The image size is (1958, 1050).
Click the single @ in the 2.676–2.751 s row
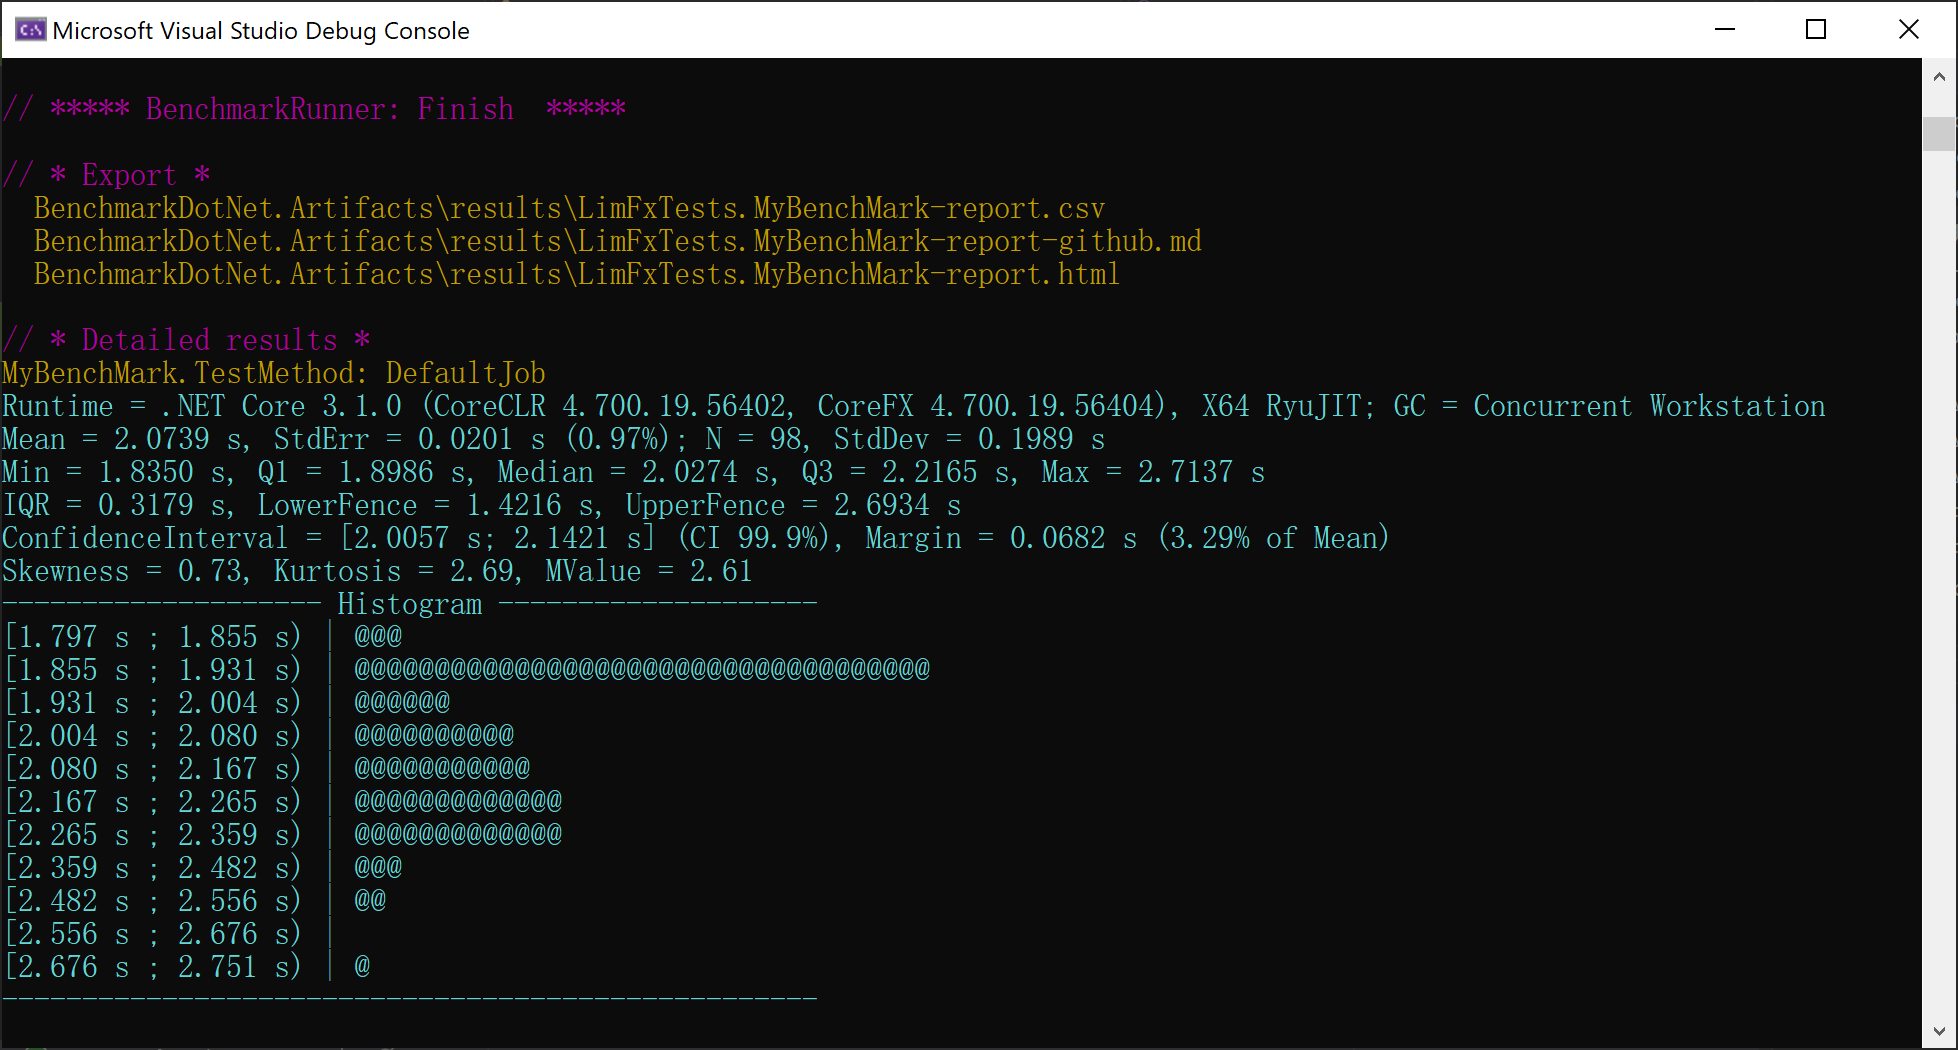tap(362, 966)
